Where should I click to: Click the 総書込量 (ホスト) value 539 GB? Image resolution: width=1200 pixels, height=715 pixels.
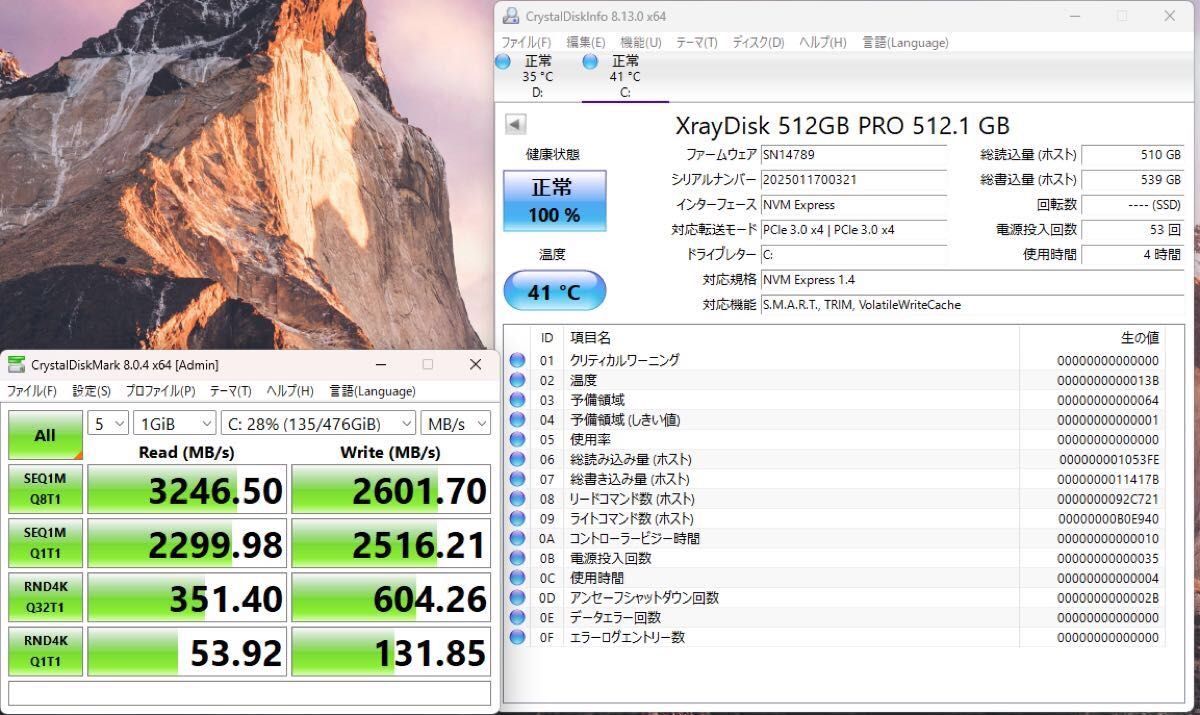(x=1133, y=180)
